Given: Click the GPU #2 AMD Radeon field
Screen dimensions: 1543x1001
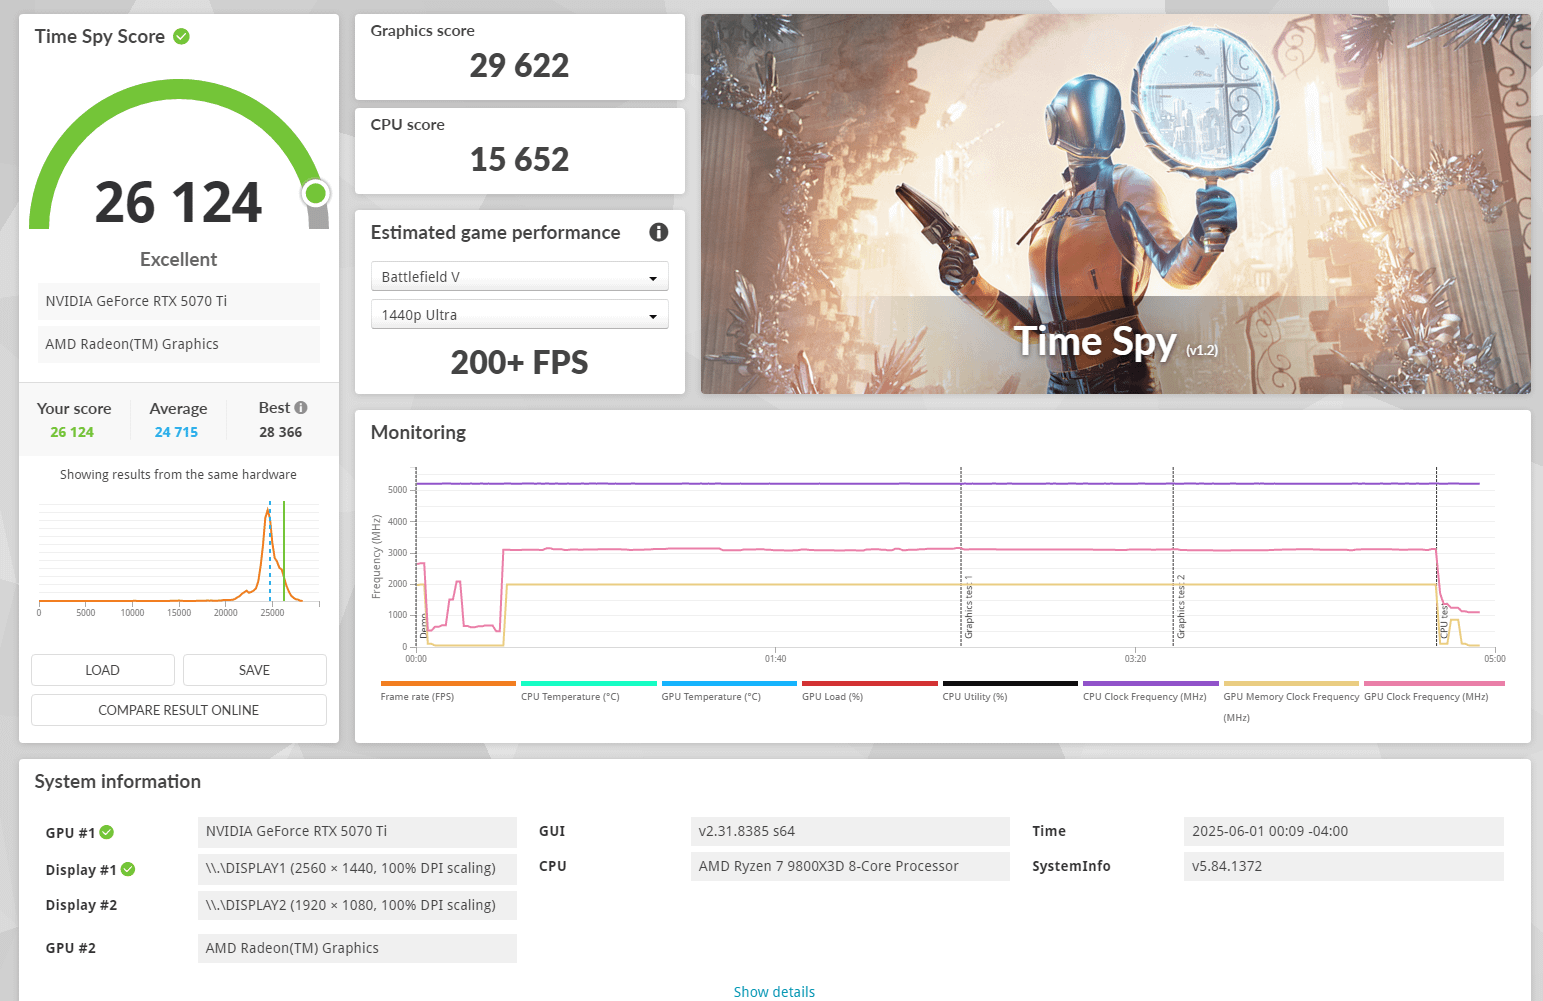Looking at the screenshot, I should click(x=357, y=948).
